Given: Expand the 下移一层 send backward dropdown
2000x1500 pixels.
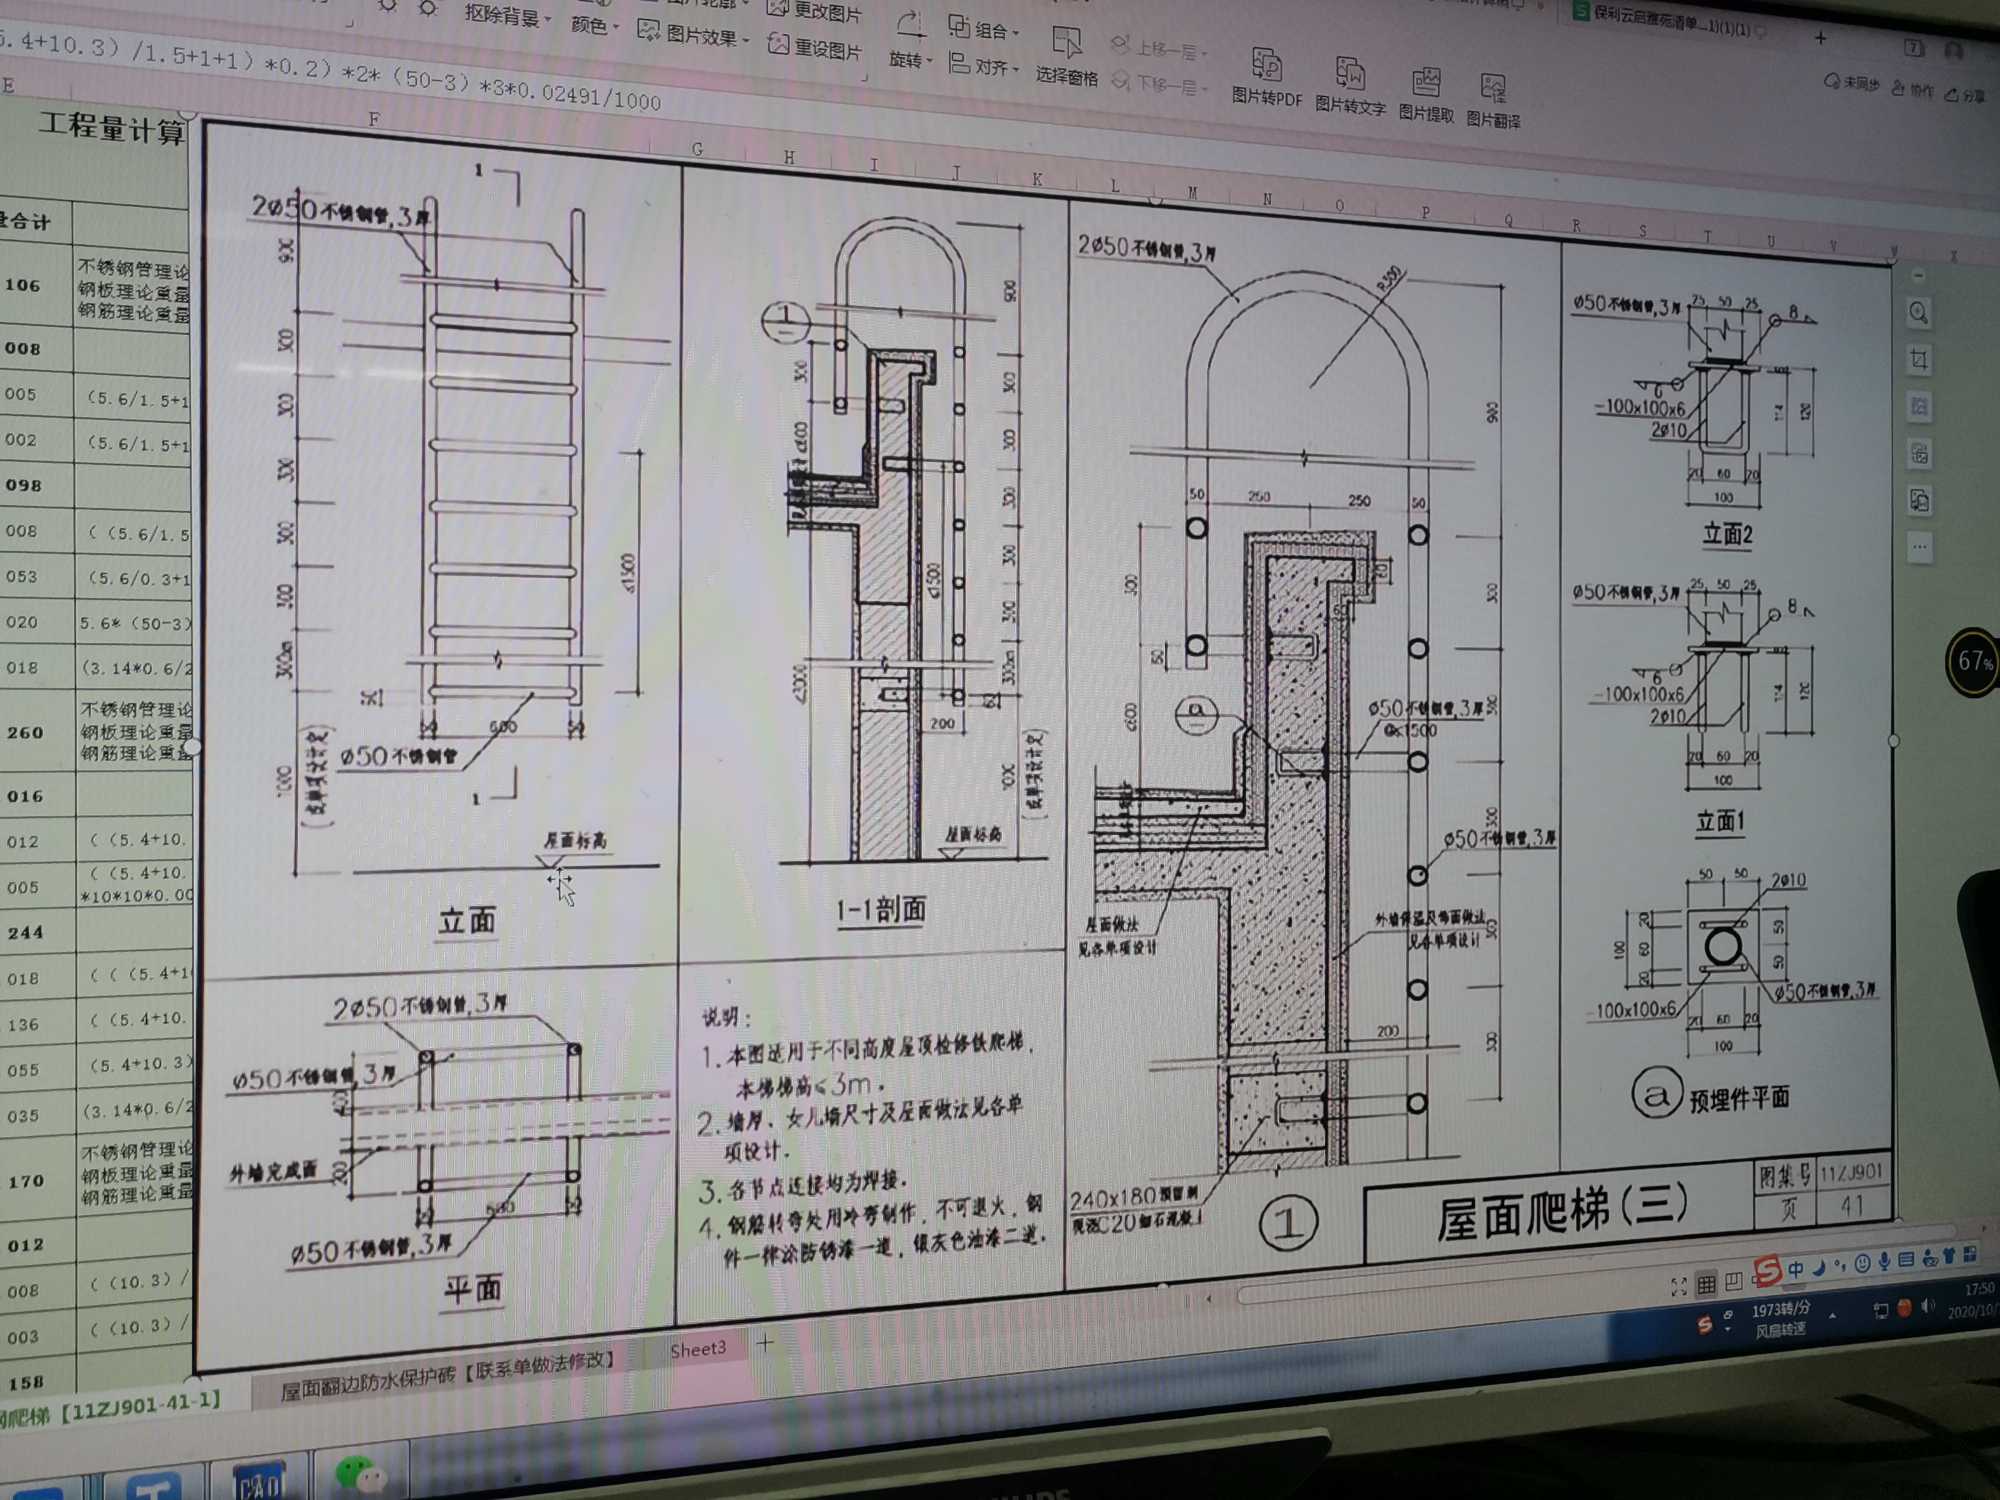Looking at the screenshot, I should pos(1158,84).
